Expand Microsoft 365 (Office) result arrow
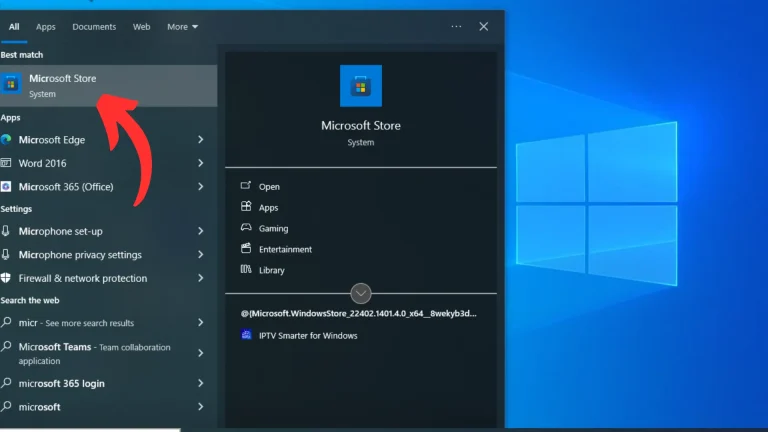The height and width of the screenshot is (432, 768). (x=201, y=187)
